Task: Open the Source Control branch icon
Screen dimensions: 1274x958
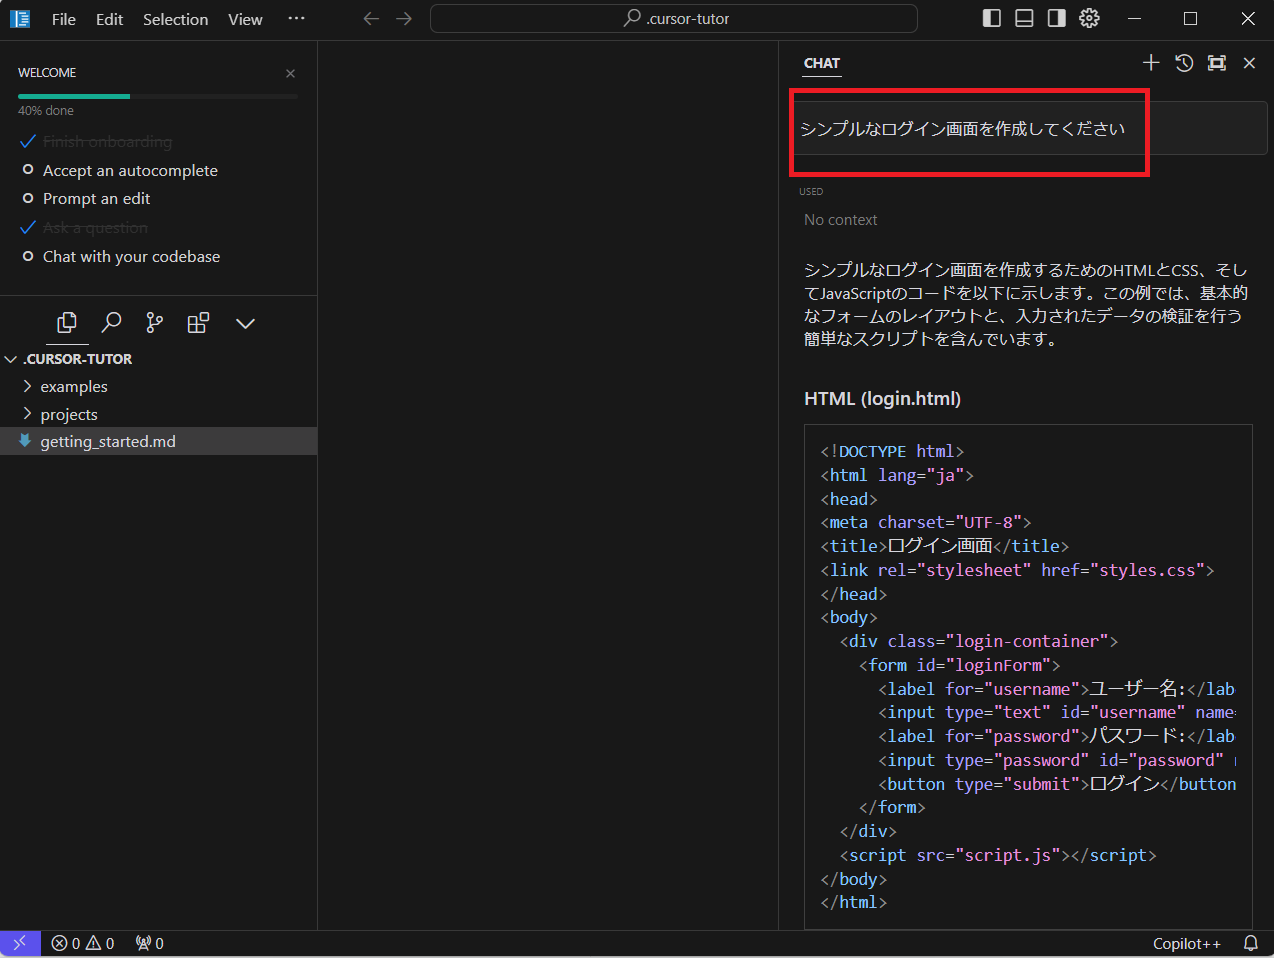Action: pos(154,323)
